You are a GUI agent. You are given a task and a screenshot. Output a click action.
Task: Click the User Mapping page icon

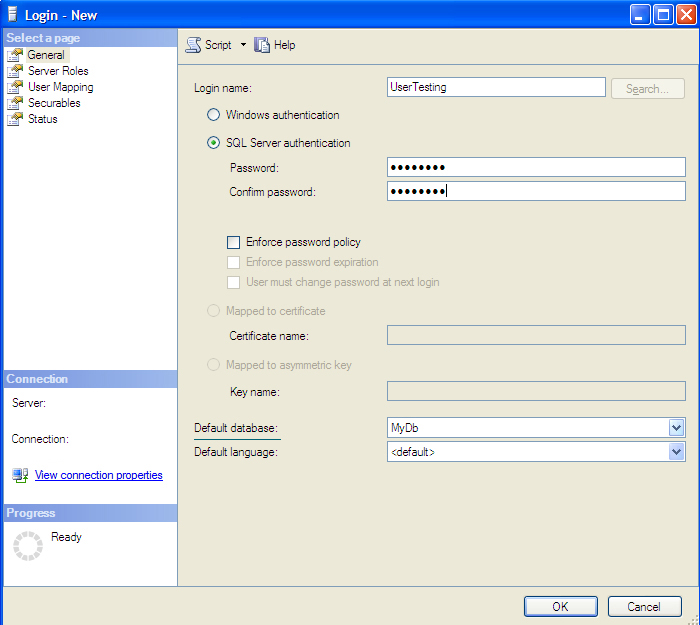point(15,87)
